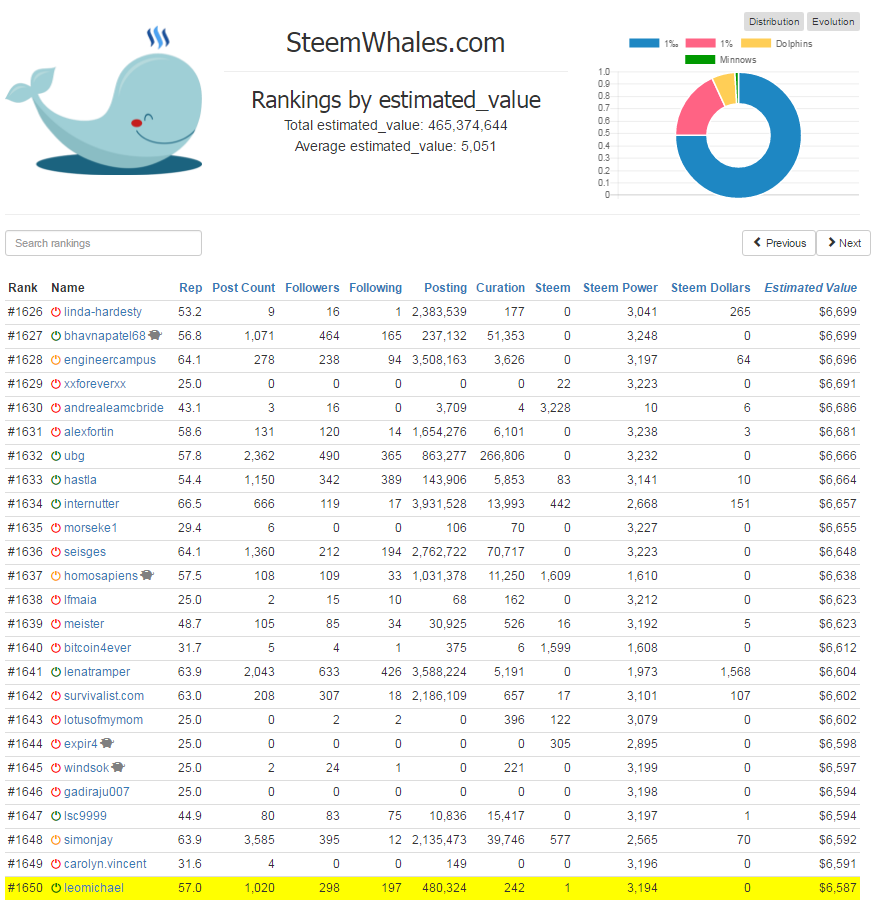
Task: Sort table by Steem Power column
Action: [620, 287]
